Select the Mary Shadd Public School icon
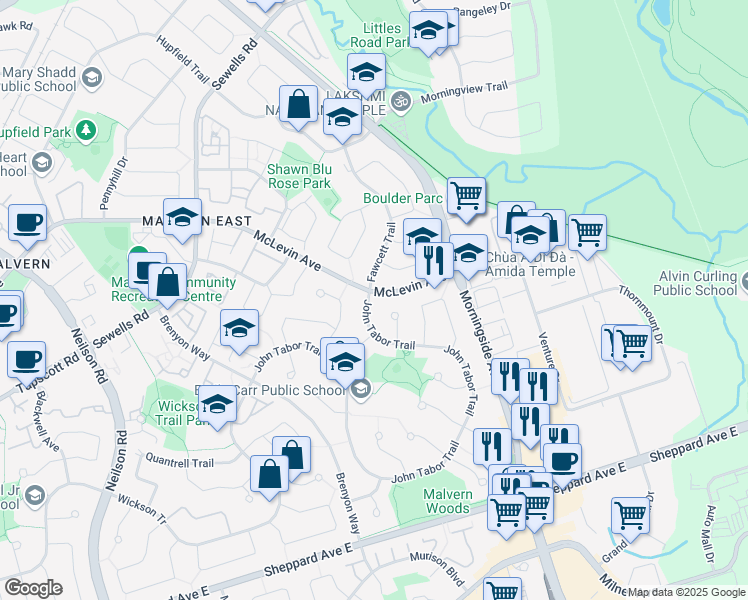 click(92, 78)
